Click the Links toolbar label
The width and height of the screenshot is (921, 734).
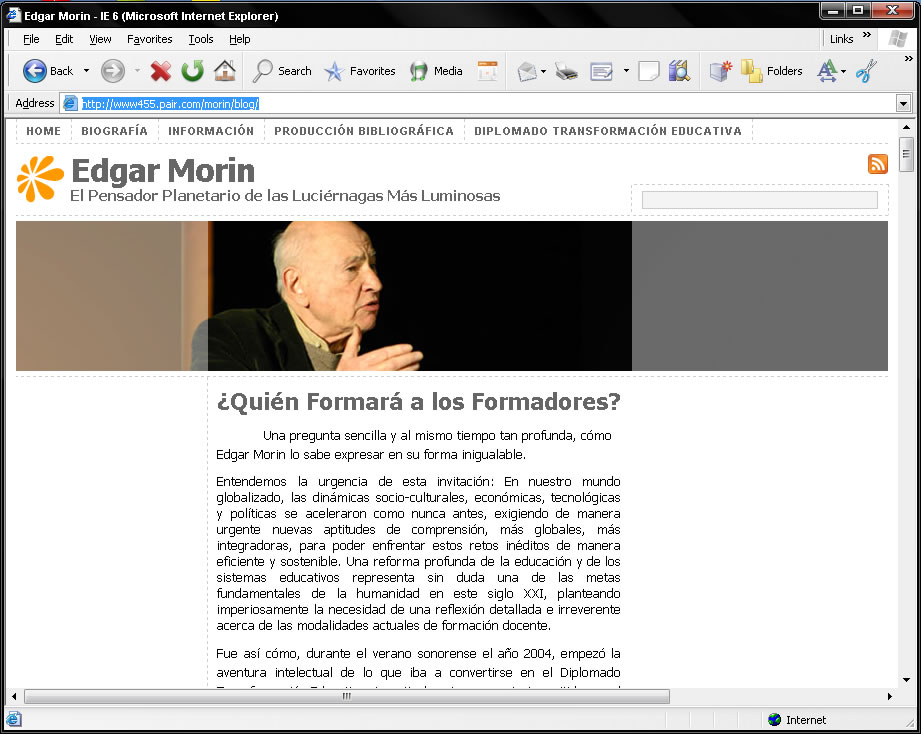[841, 39]
